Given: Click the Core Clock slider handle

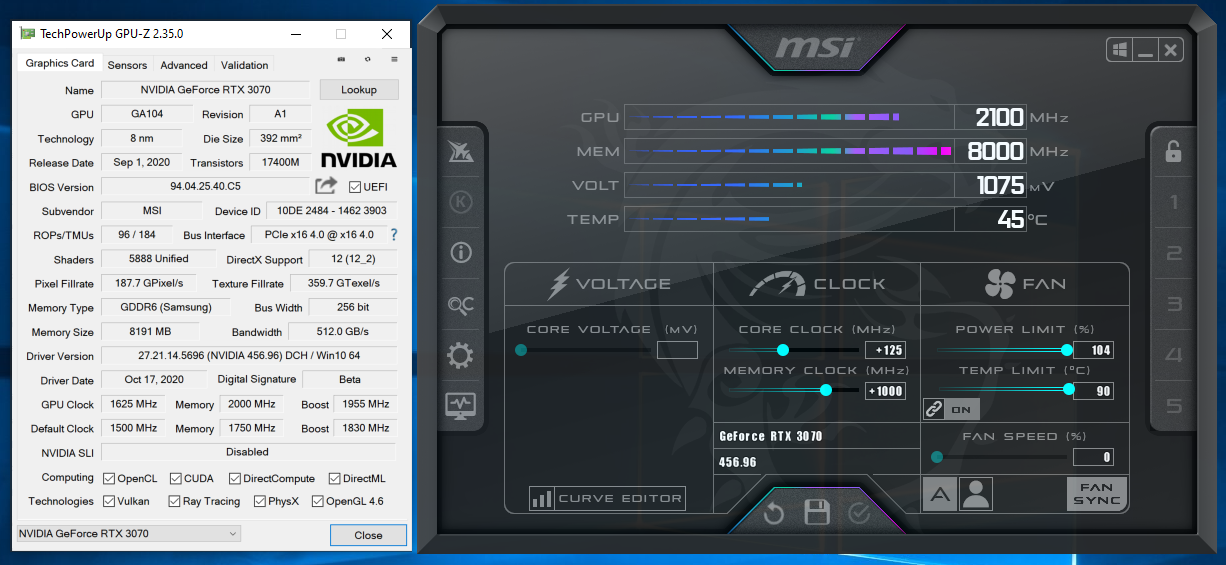Looking at the screenshot, I should click(x=783, y=350).
